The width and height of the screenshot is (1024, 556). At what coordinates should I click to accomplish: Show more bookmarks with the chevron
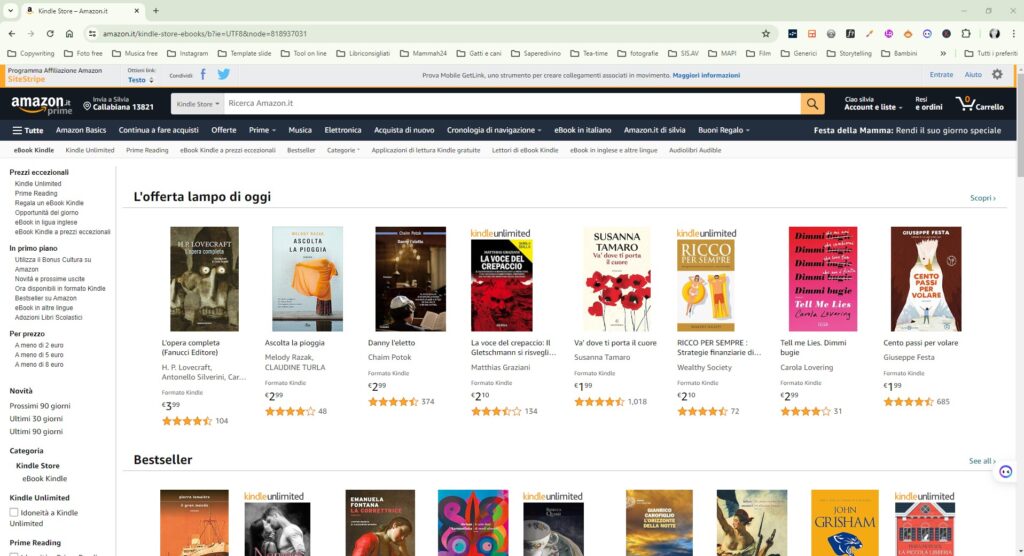tap(943, 54)
